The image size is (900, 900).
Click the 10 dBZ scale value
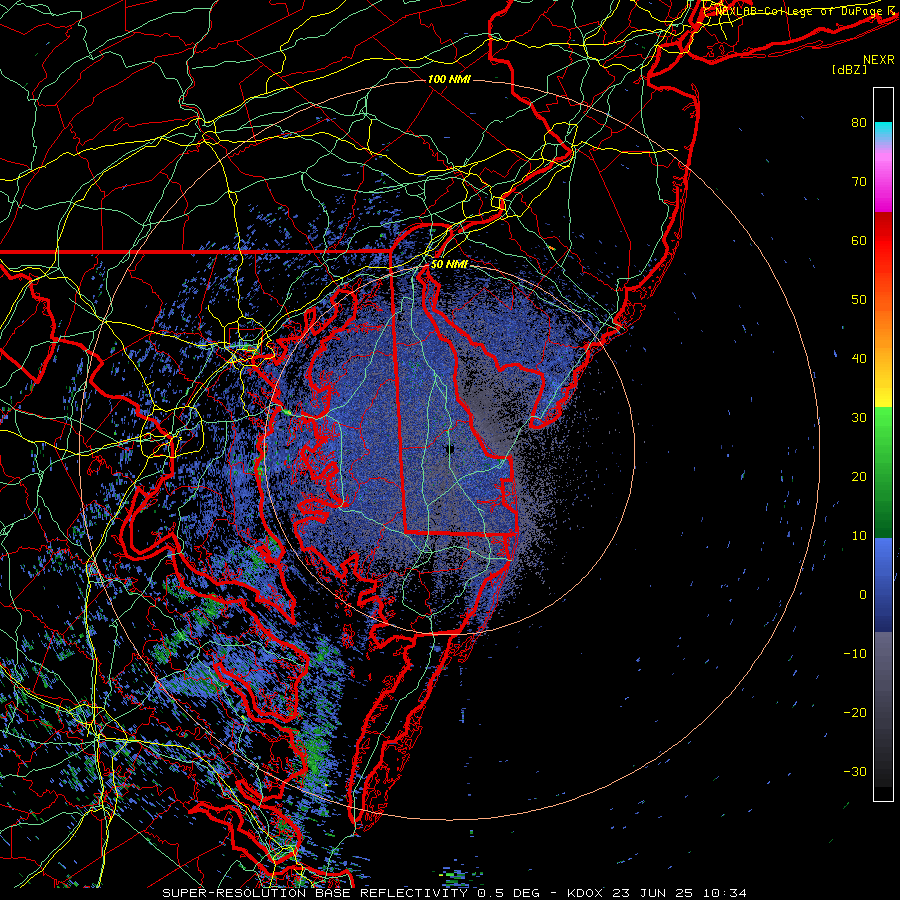tap(859, 536)
